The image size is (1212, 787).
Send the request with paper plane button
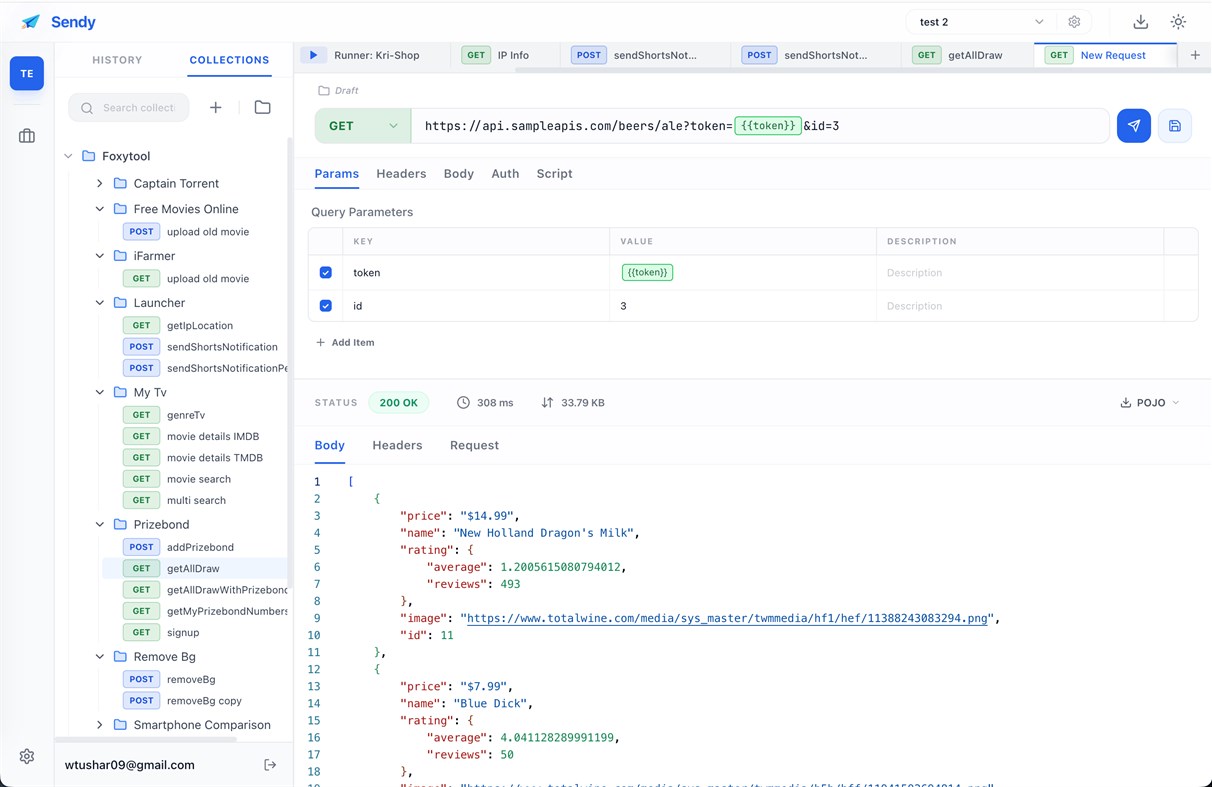[1133, 126]
